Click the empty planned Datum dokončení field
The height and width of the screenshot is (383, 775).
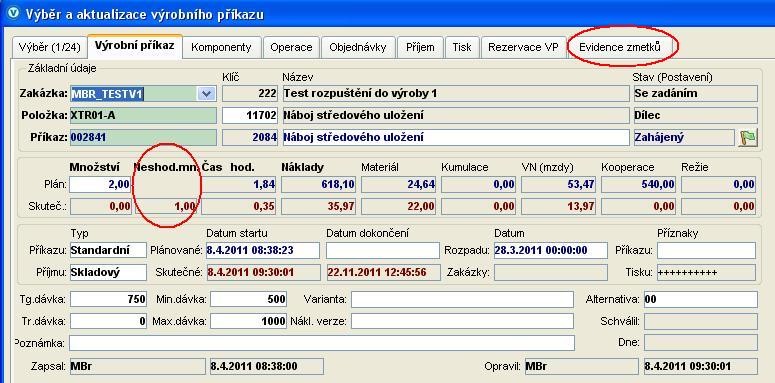click(x=383, y=251)
